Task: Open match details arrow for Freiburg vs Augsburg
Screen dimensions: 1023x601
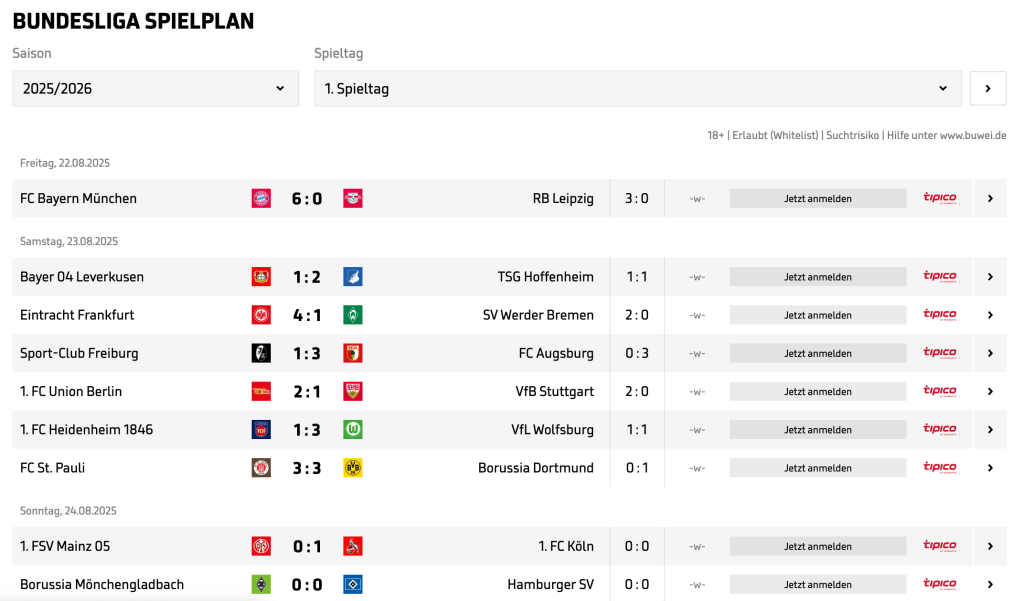Action: (990, 353)
